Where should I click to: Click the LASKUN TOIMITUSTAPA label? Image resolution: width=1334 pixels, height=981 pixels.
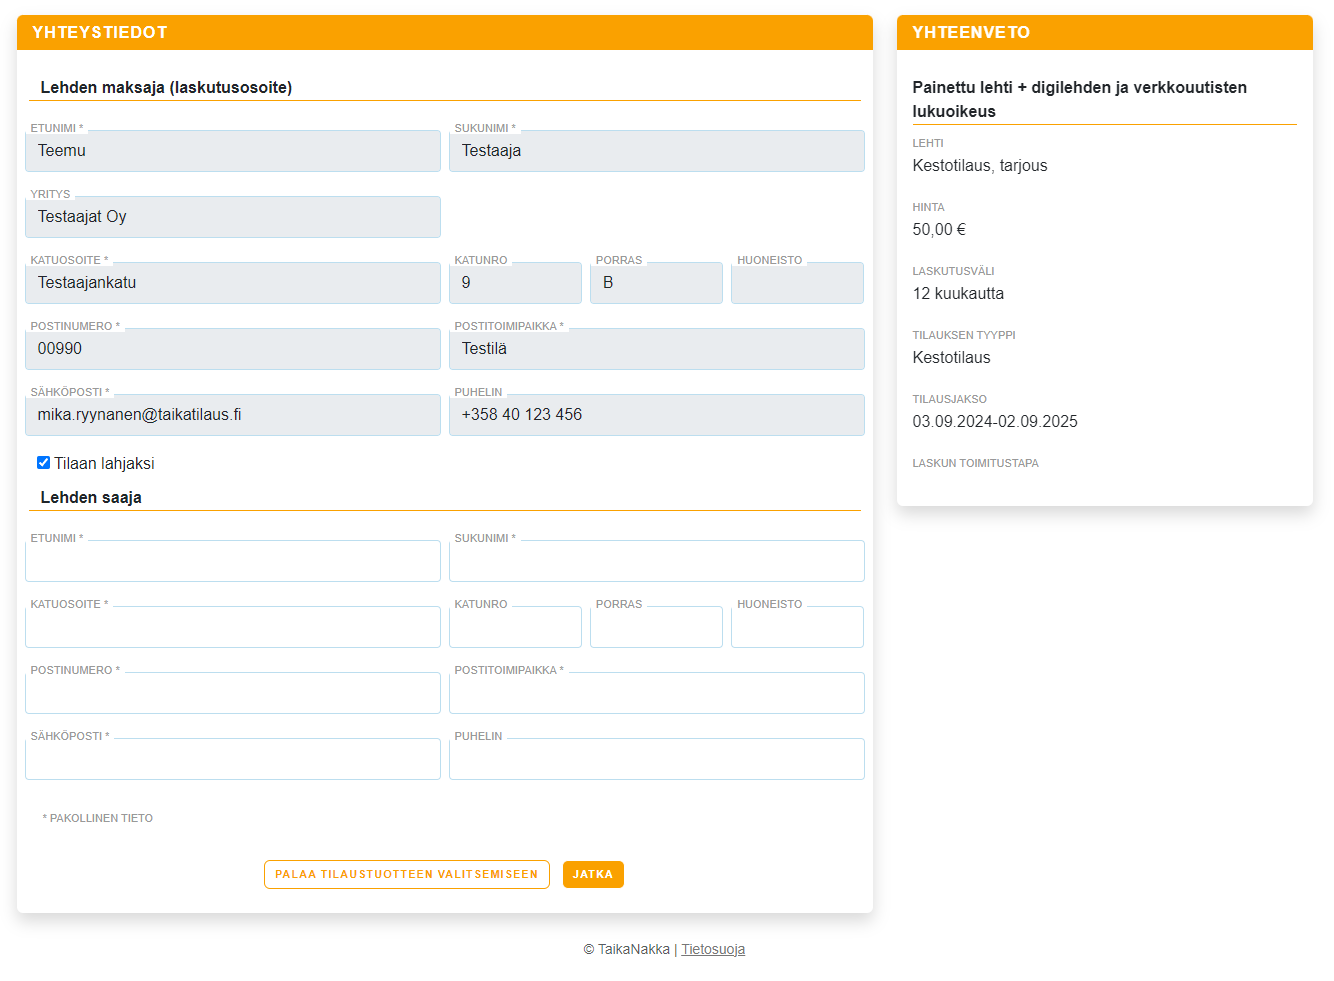point(975,463)
